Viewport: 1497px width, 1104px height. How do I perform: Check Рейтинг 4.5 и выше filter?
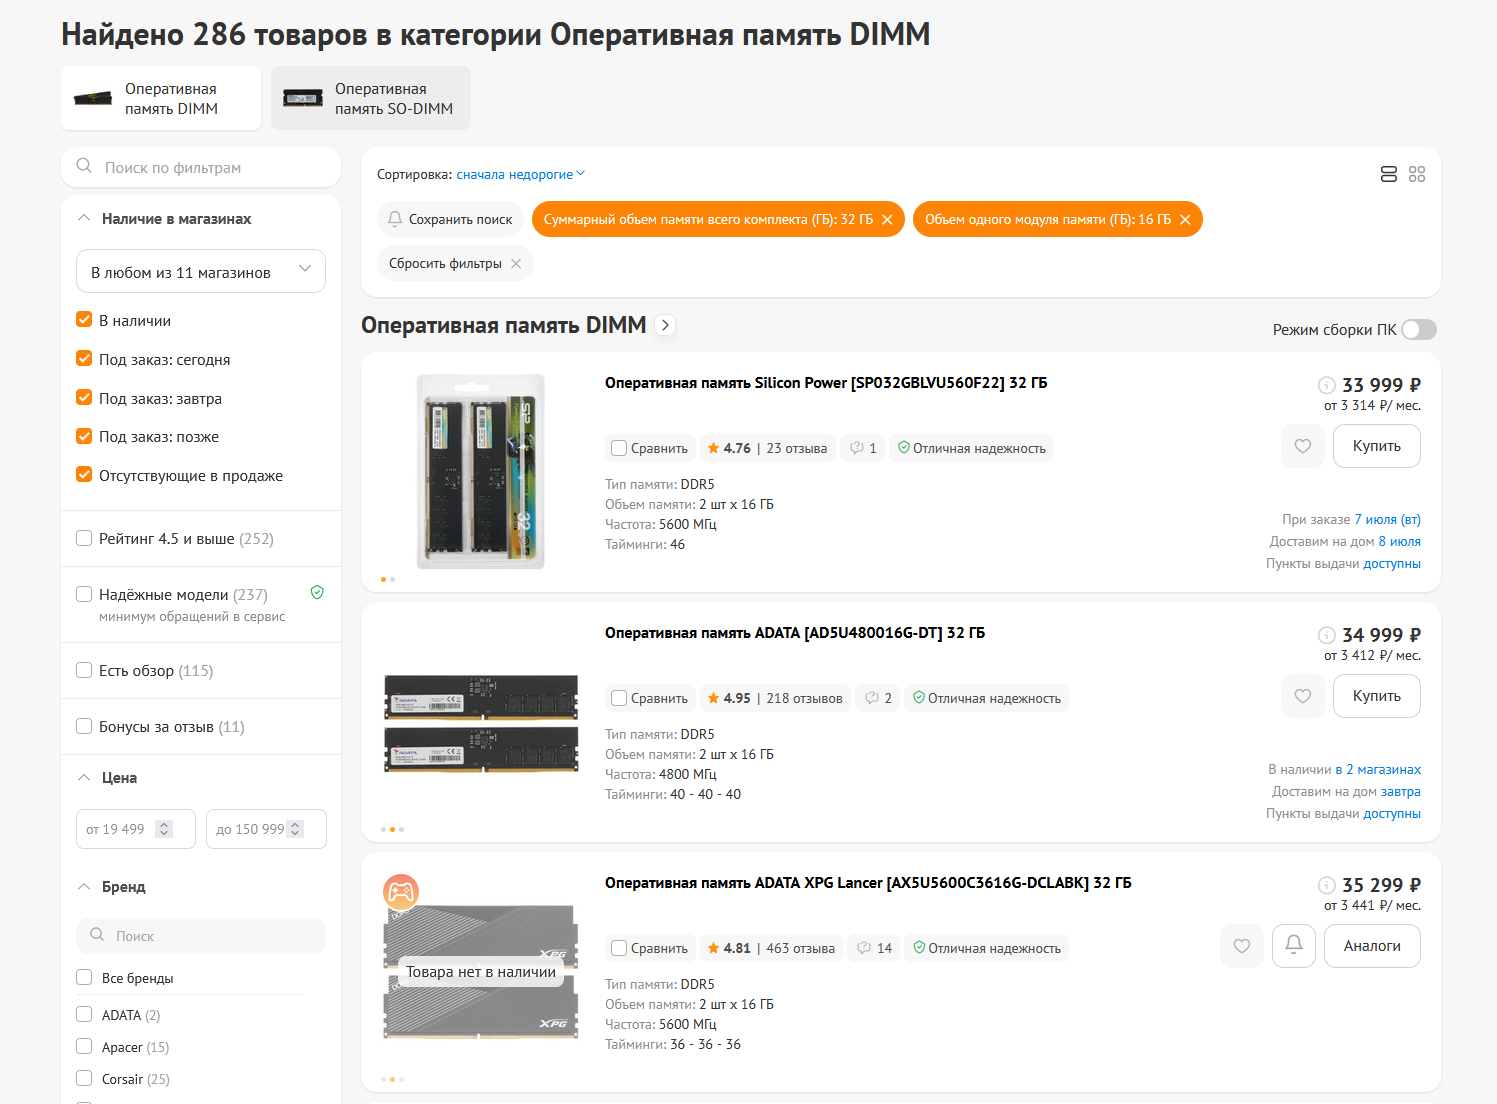[84, 538]
